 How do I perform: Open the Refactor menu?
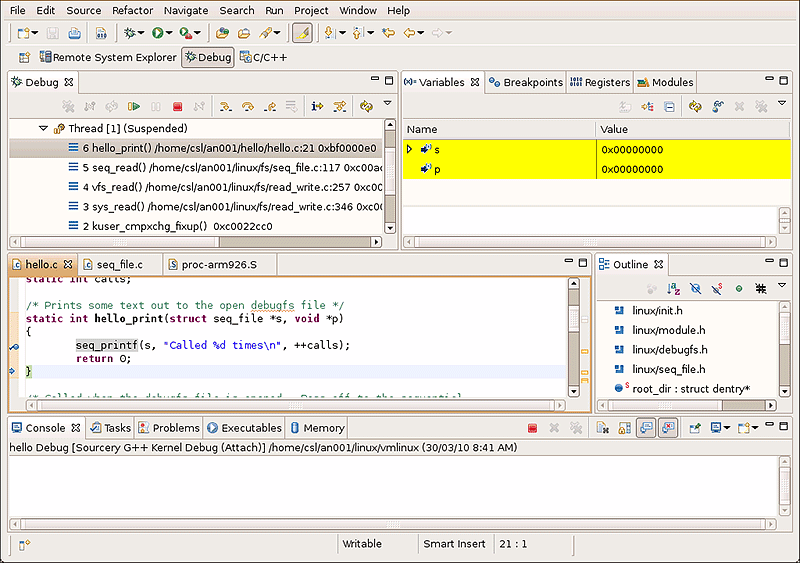point(133,10)
